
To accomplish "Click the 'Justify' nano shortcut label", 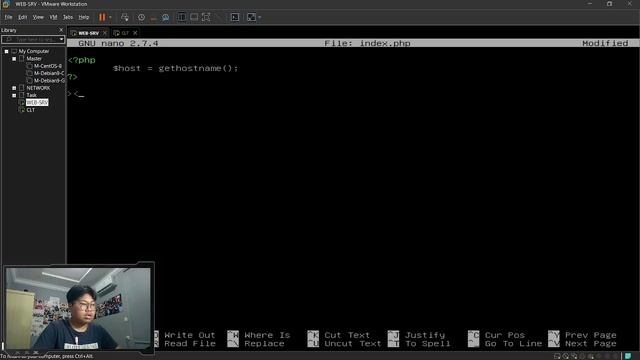I will pyautogui.click(x=425, y=335).
